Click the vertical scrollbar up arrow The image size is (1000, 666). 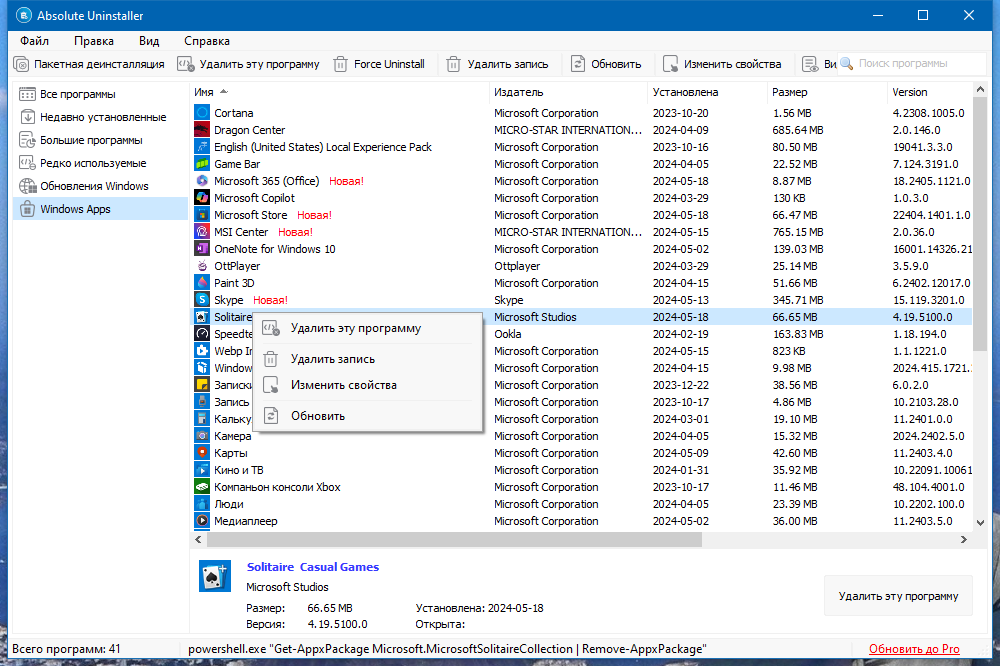click(980, 90)
